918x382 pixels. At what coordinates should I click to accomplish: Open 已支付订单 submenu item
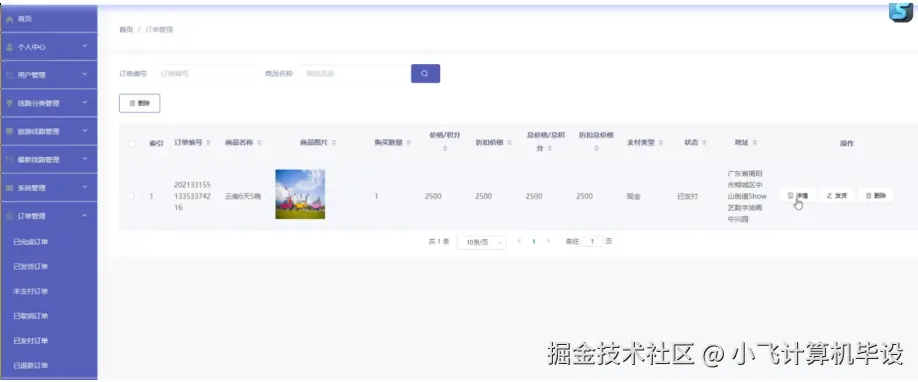tap(30, 340)
